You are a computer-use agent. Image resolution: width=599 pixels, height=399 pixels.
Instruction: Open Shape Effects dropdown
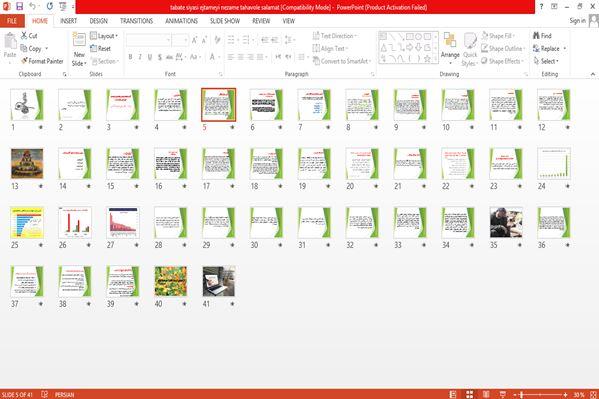click(503, 61)
